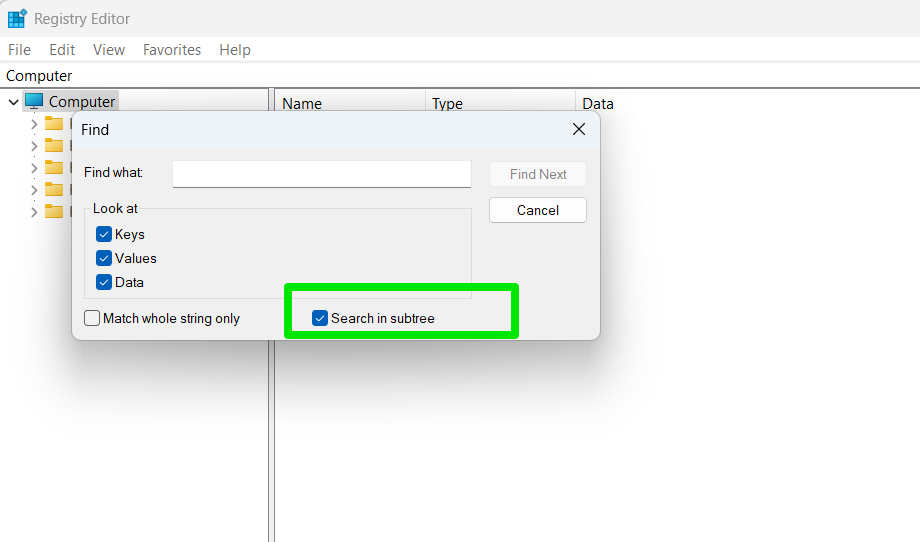This screenshot has width=920, height=542.
Task: Toggle the Keys checkbox
Action: click(104, 235)
